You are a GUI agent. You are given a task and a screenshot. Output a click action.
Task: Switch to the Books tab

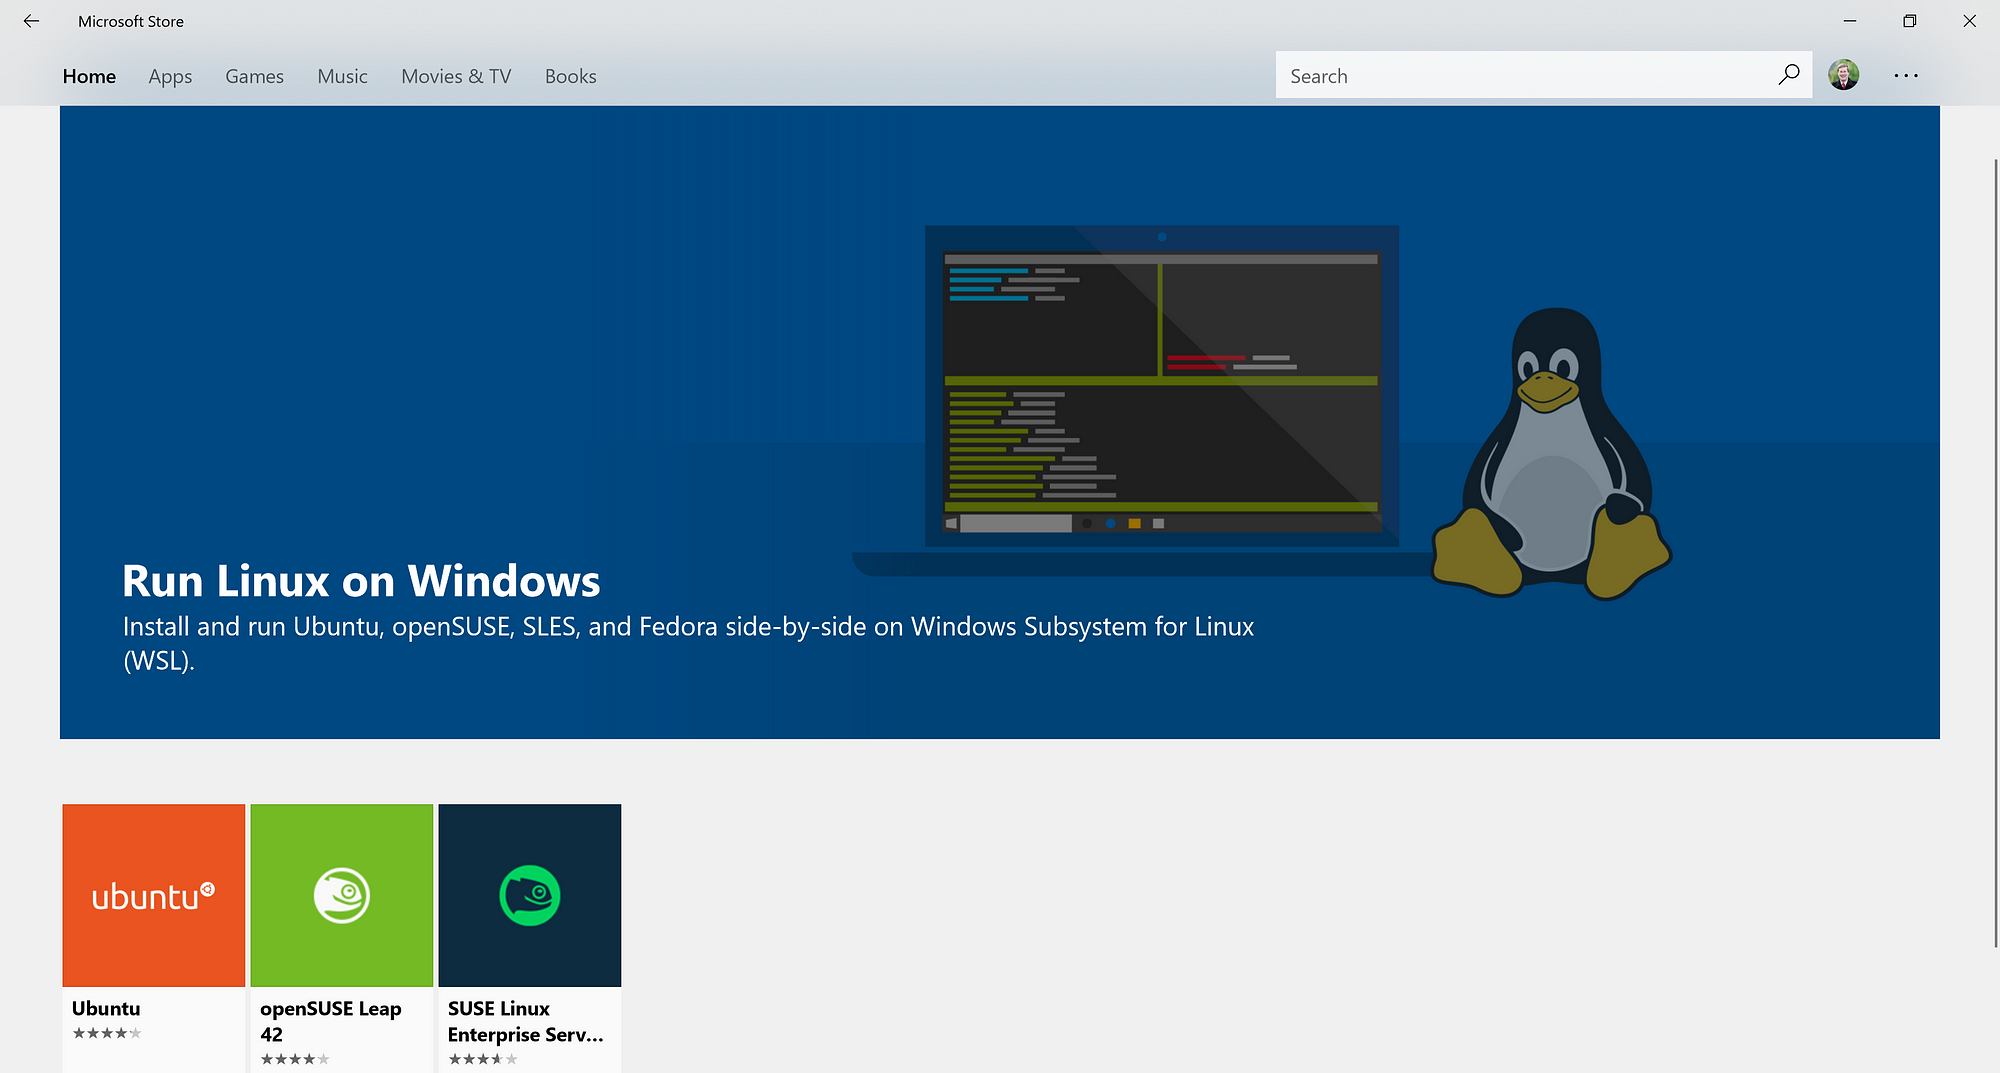(570, 76)
